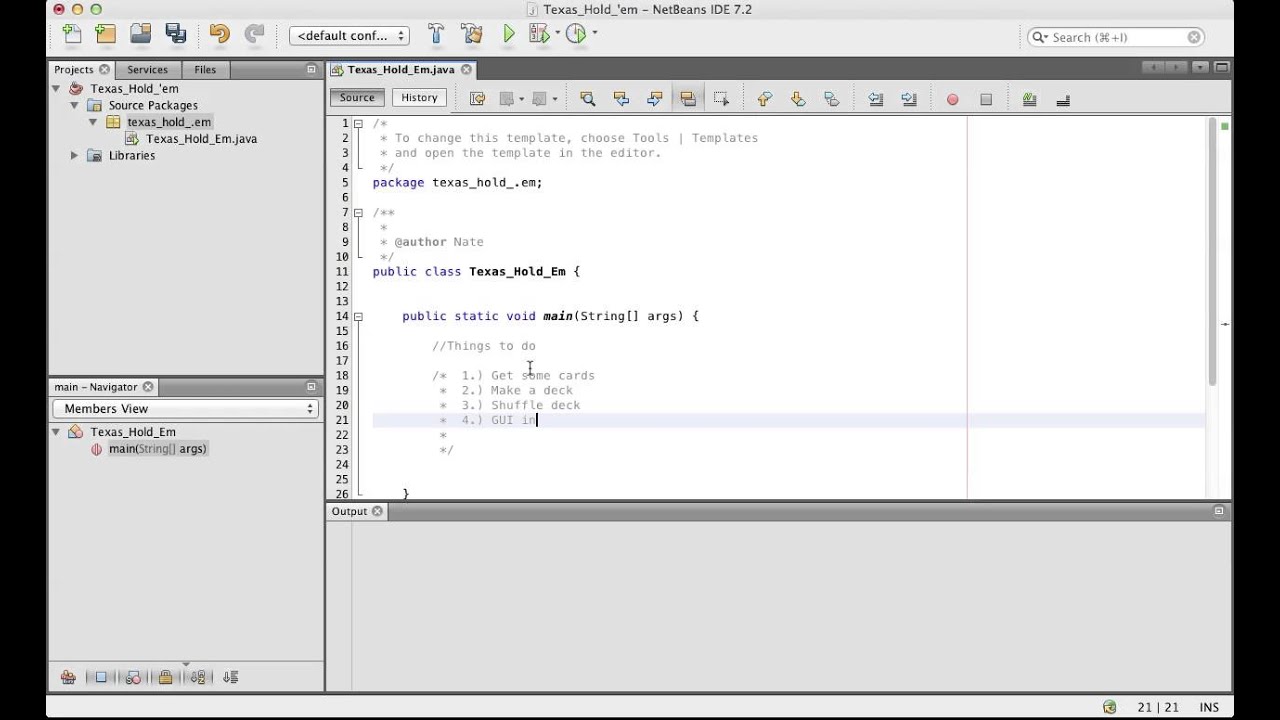Image resolution: width=1280 pixels, height=720 pixels.
Task: Click Next Bookmark icon
Action: (x=798, y=99)
